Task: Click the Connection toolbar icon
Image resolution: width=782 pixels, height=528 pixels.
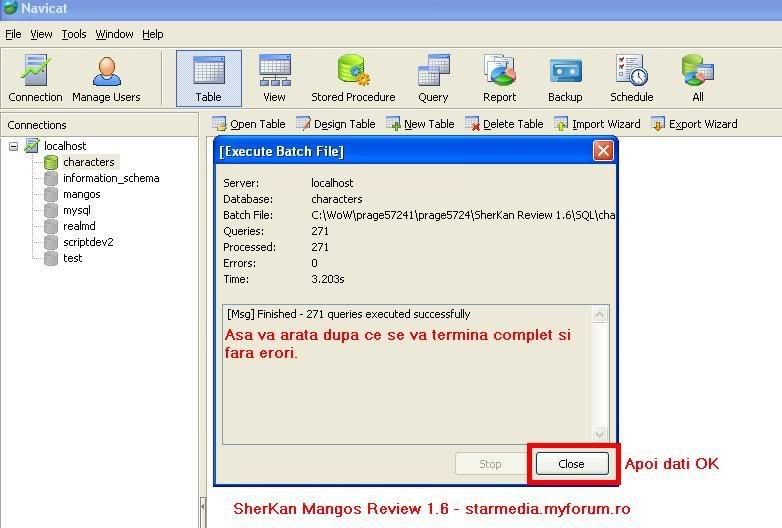Action: [x=35, y=78]
